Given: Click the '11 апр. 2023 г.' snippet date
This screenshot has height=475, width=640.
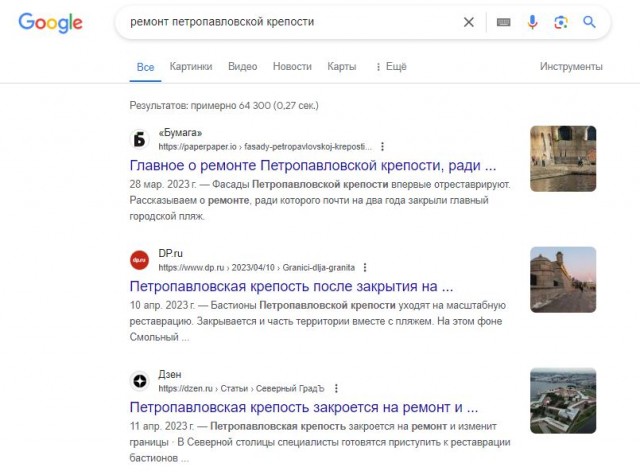Looking at the screenshot, I should [162, 426].
